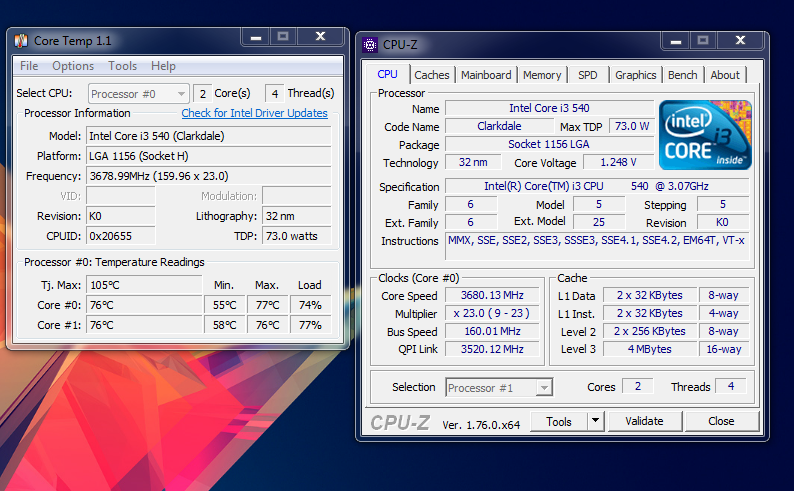Click the Core Temp app icon in title bar
Viewport: 794px width, 491px height.
[21, 40]
